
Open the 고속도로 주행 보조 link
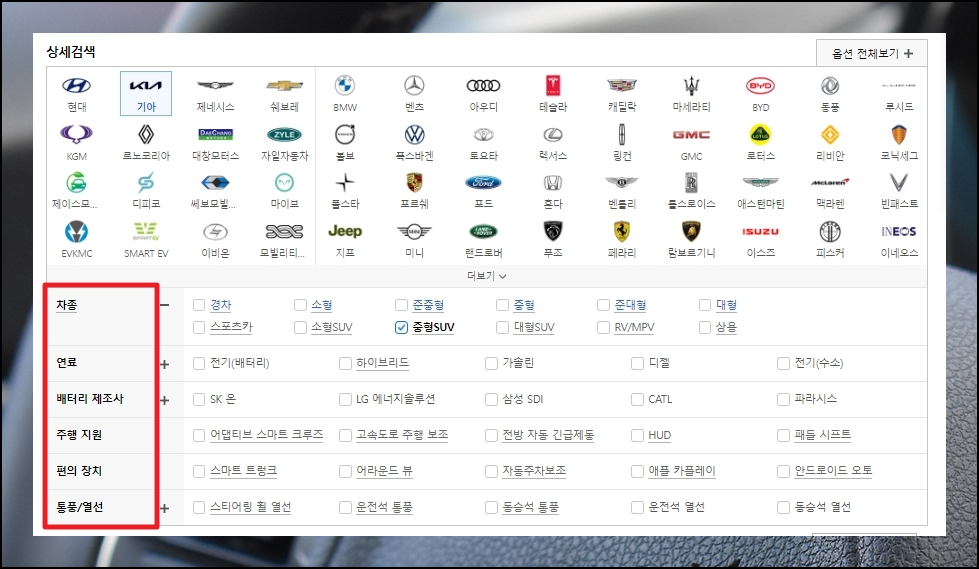[x=402, y=435]
